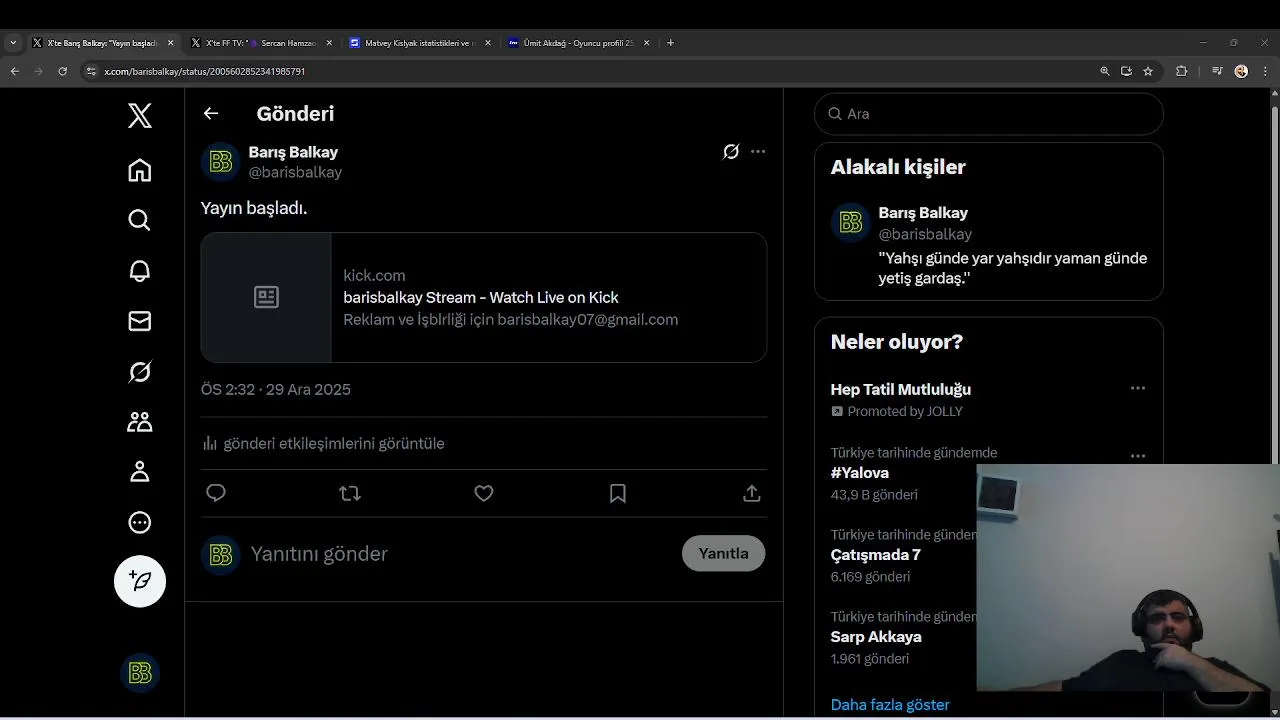1280x720 pixels.
Task: Go back with the Gönderi arrow
Action: click(x=211, y=114)
